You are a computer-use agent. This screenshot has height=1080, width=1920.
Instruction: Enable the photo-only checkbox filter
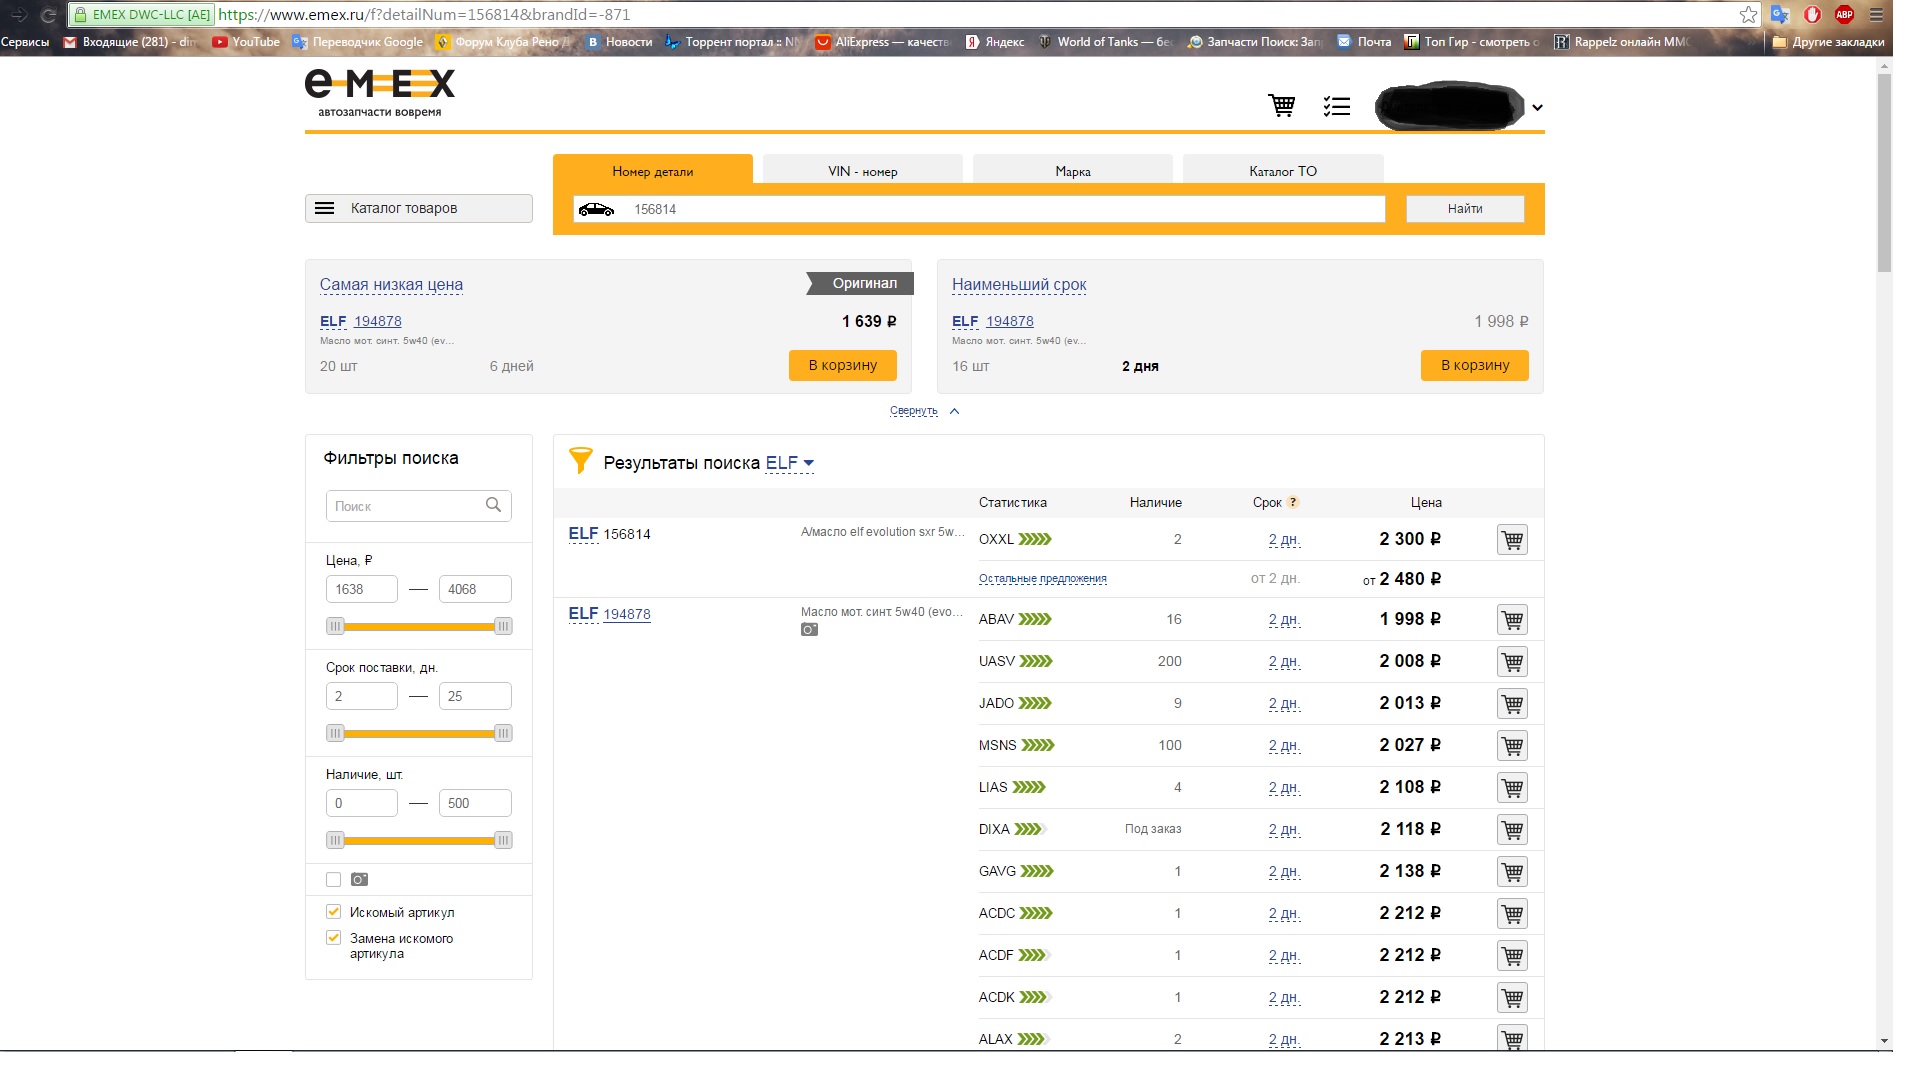(x=334, y=880)
